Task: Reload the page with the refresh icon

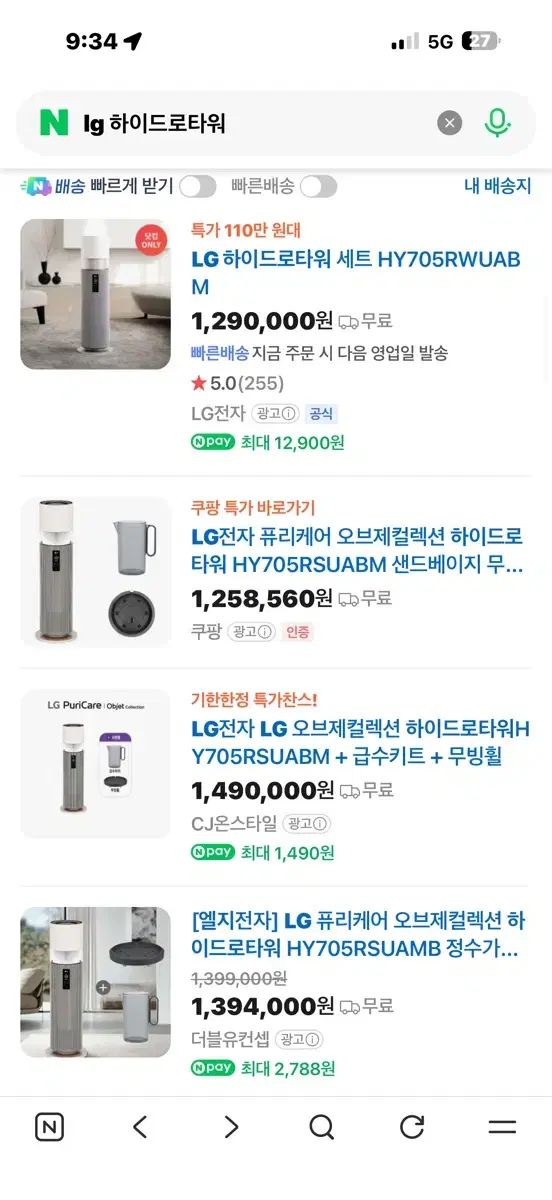Action: click(412, 1127)
